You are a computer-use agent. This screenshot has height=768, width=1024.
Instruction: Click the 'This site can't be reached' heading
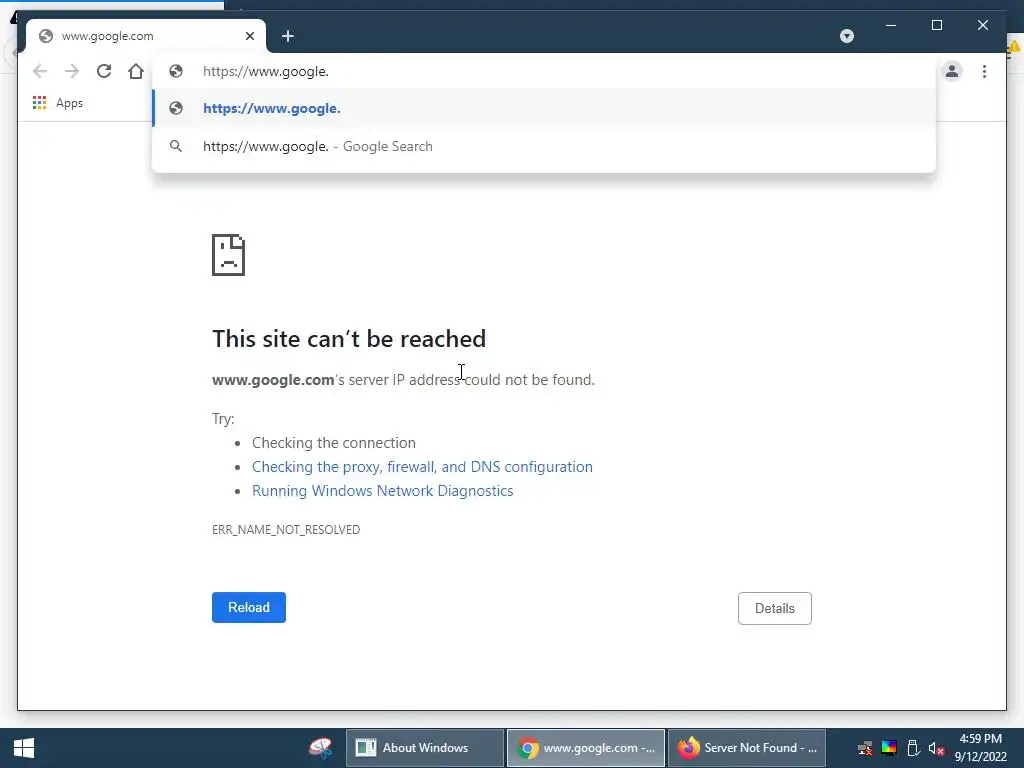[349, 339]
